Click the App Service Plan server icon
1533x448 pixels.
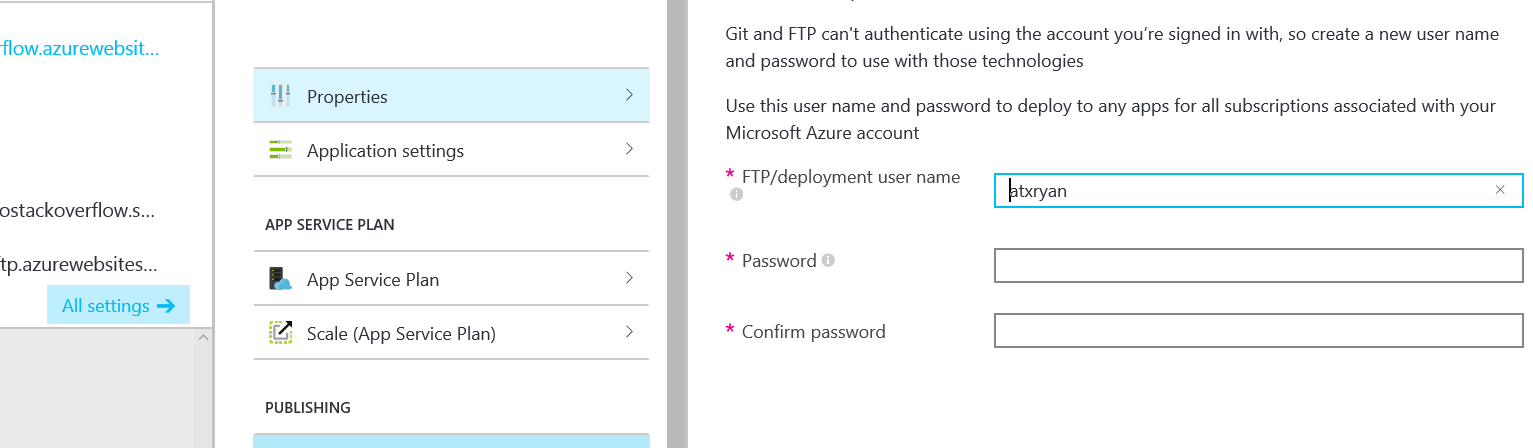coord(280,279)
